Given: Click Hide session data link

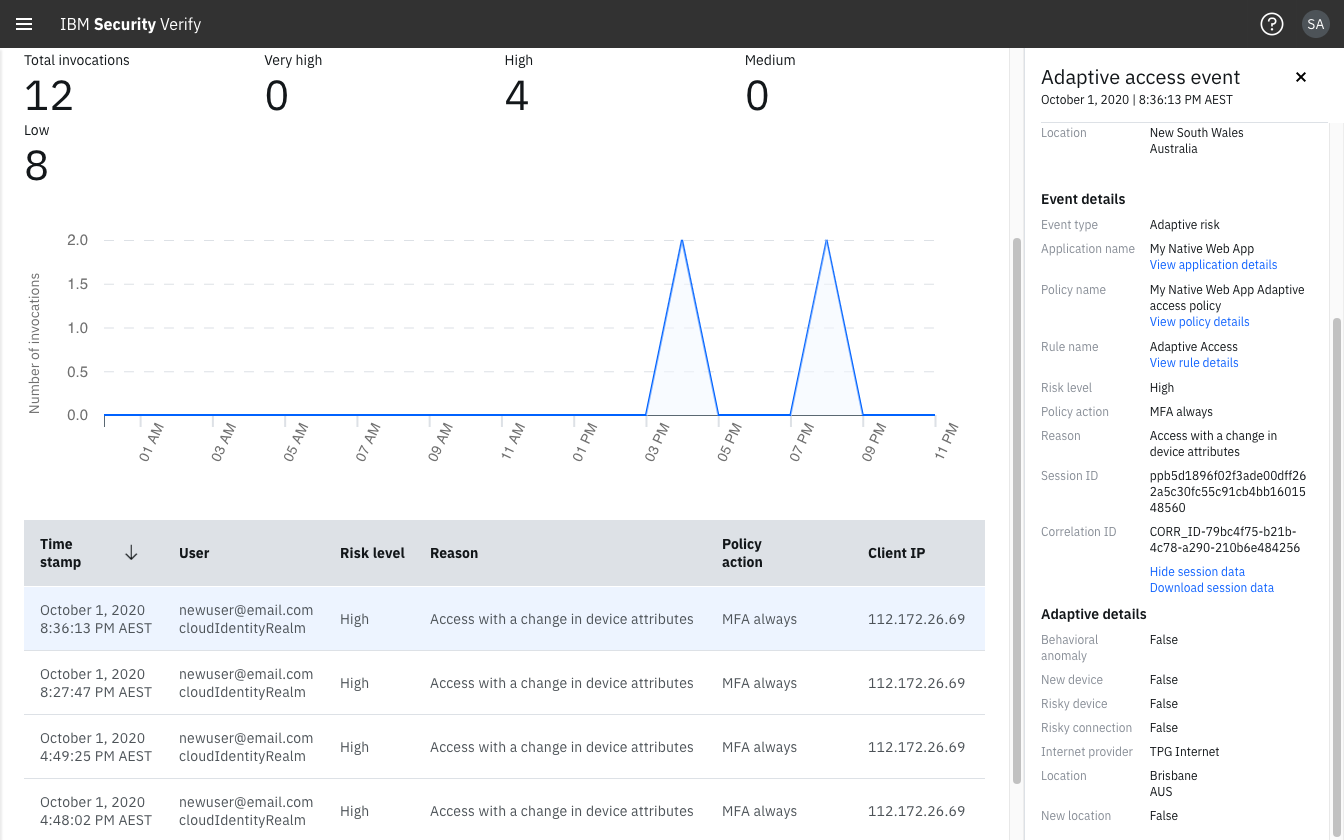Looking at the screenshot, I should click(1197, 572).
